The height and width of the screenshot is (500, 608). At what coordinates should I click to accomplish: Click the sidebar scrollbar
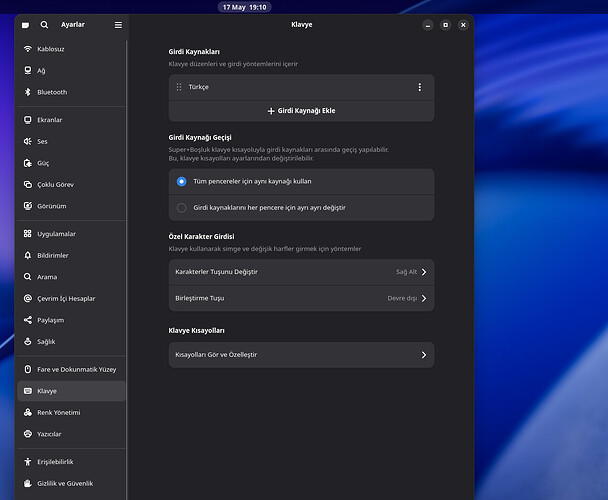(x=127, y=268)
